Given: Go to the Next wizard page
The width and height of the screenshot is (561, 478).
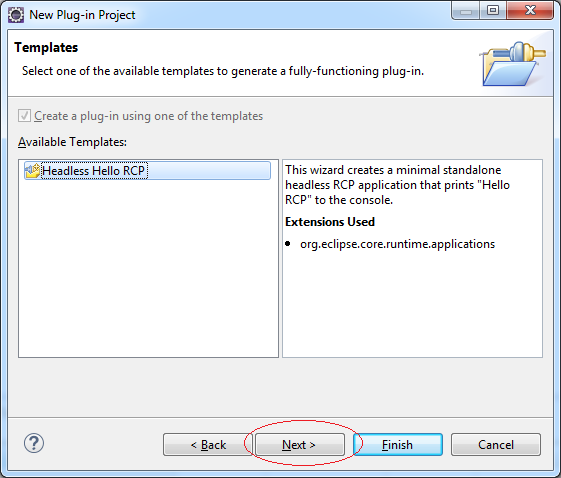Looking at the screenshot, I should (x=300, y=445).
